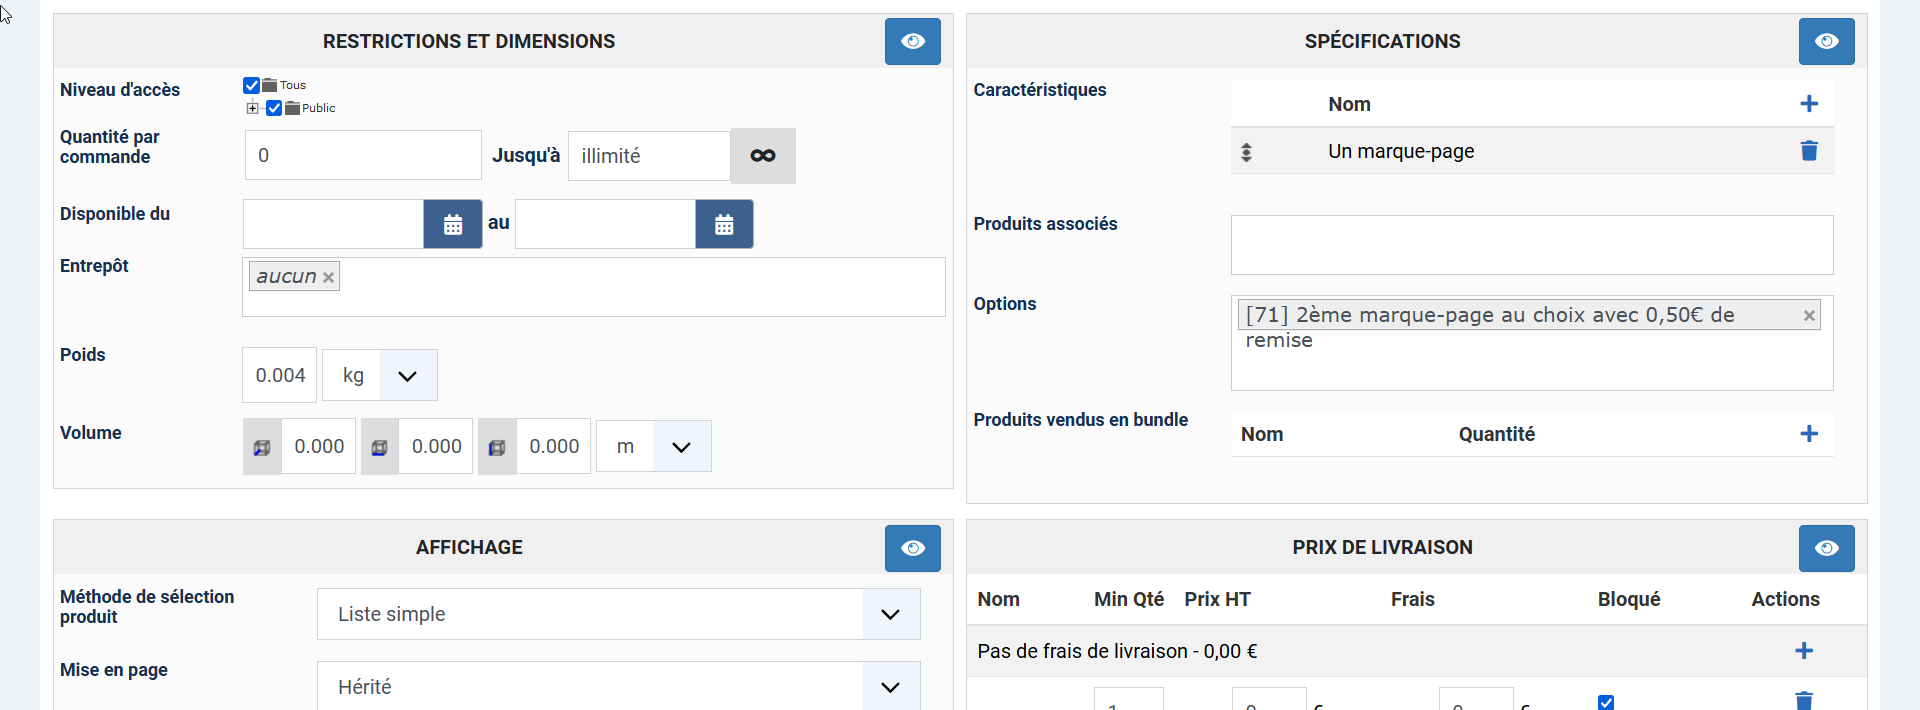
Task: Add a new characteristic with plus icon
Action: 1808,104
